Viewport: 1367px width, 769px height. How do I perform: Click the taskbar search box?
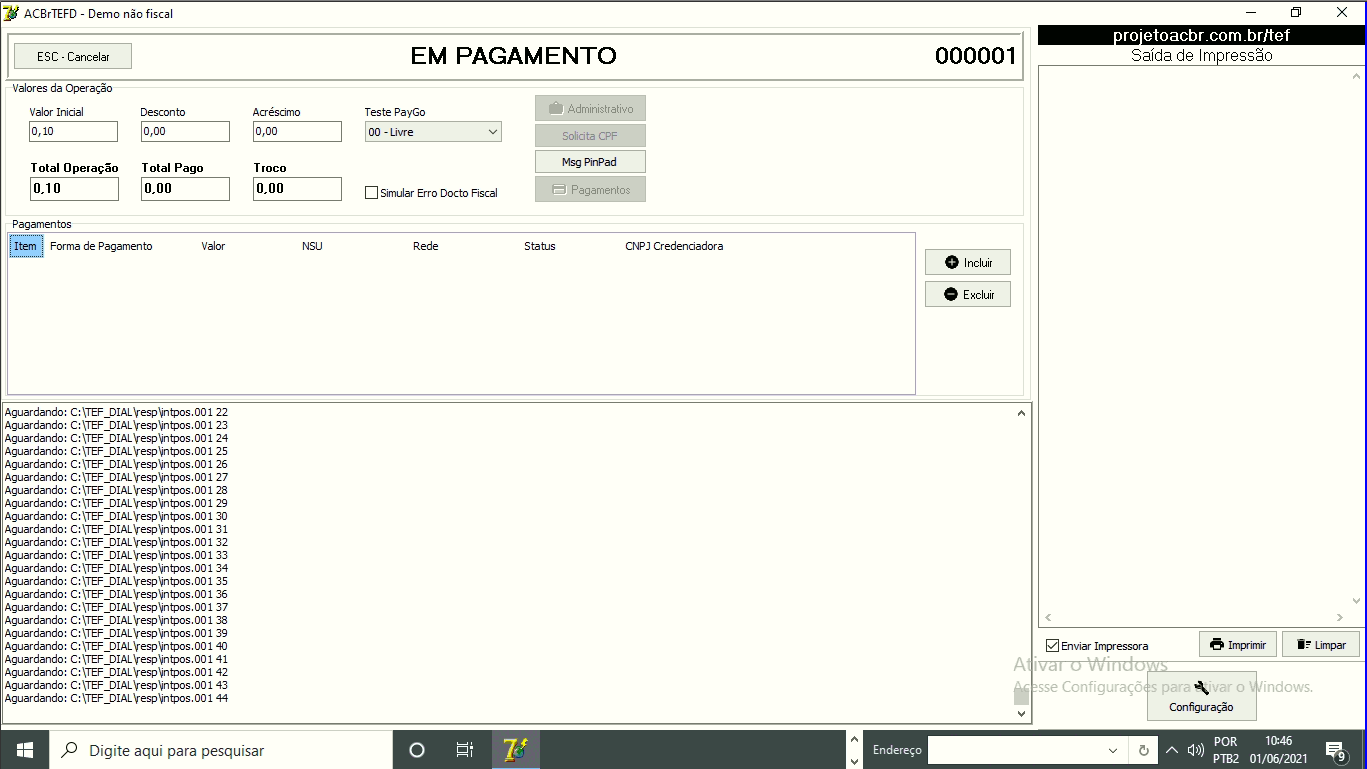pyautogui.click(x=220, y=750)
